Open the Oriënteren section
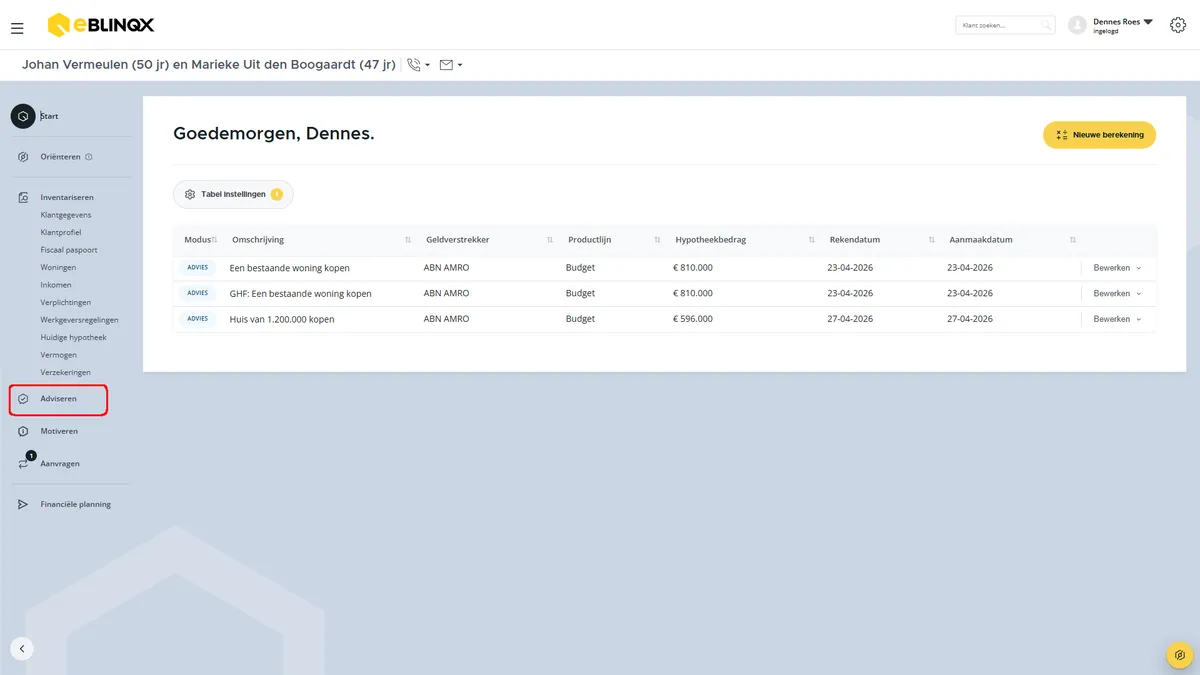 point(60,157)
